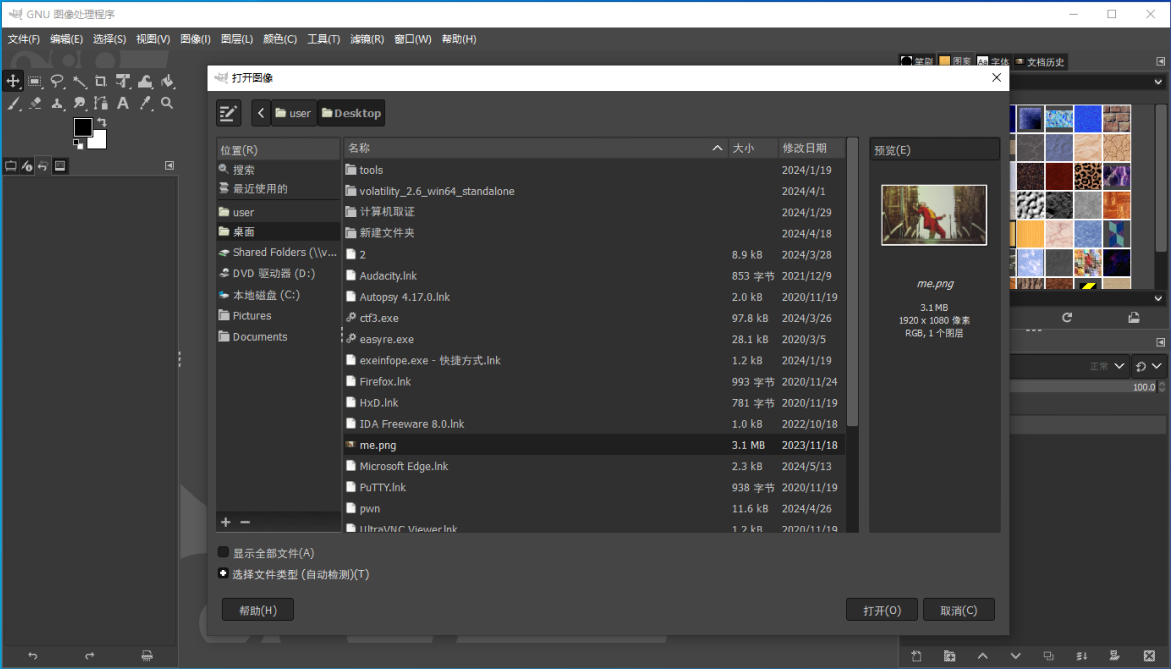Select the Eraser tool
The height and width of the screenshot is (669, 1171).
pos(35,103)
